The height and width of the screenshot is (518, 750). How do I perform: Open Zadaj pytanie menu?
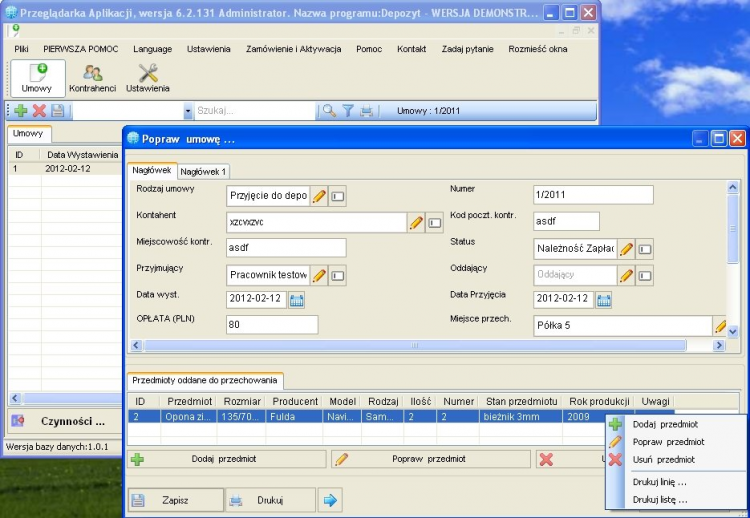coord(467,49)
